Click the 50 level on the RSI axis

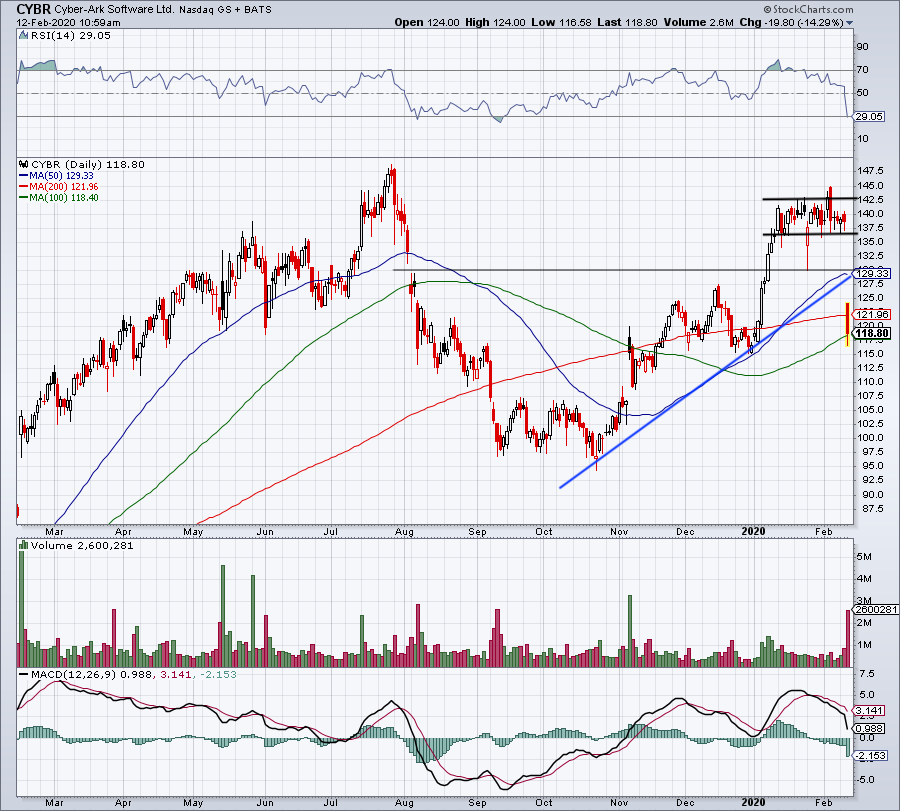coord(862,93)
